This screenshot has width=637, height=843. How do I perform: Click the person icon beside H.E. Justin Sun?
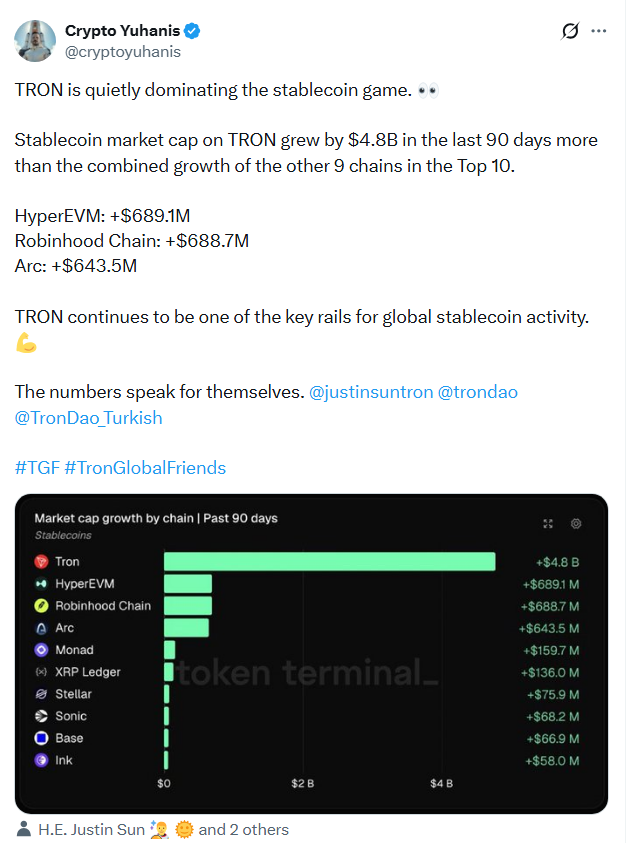(x=24, y=829)
